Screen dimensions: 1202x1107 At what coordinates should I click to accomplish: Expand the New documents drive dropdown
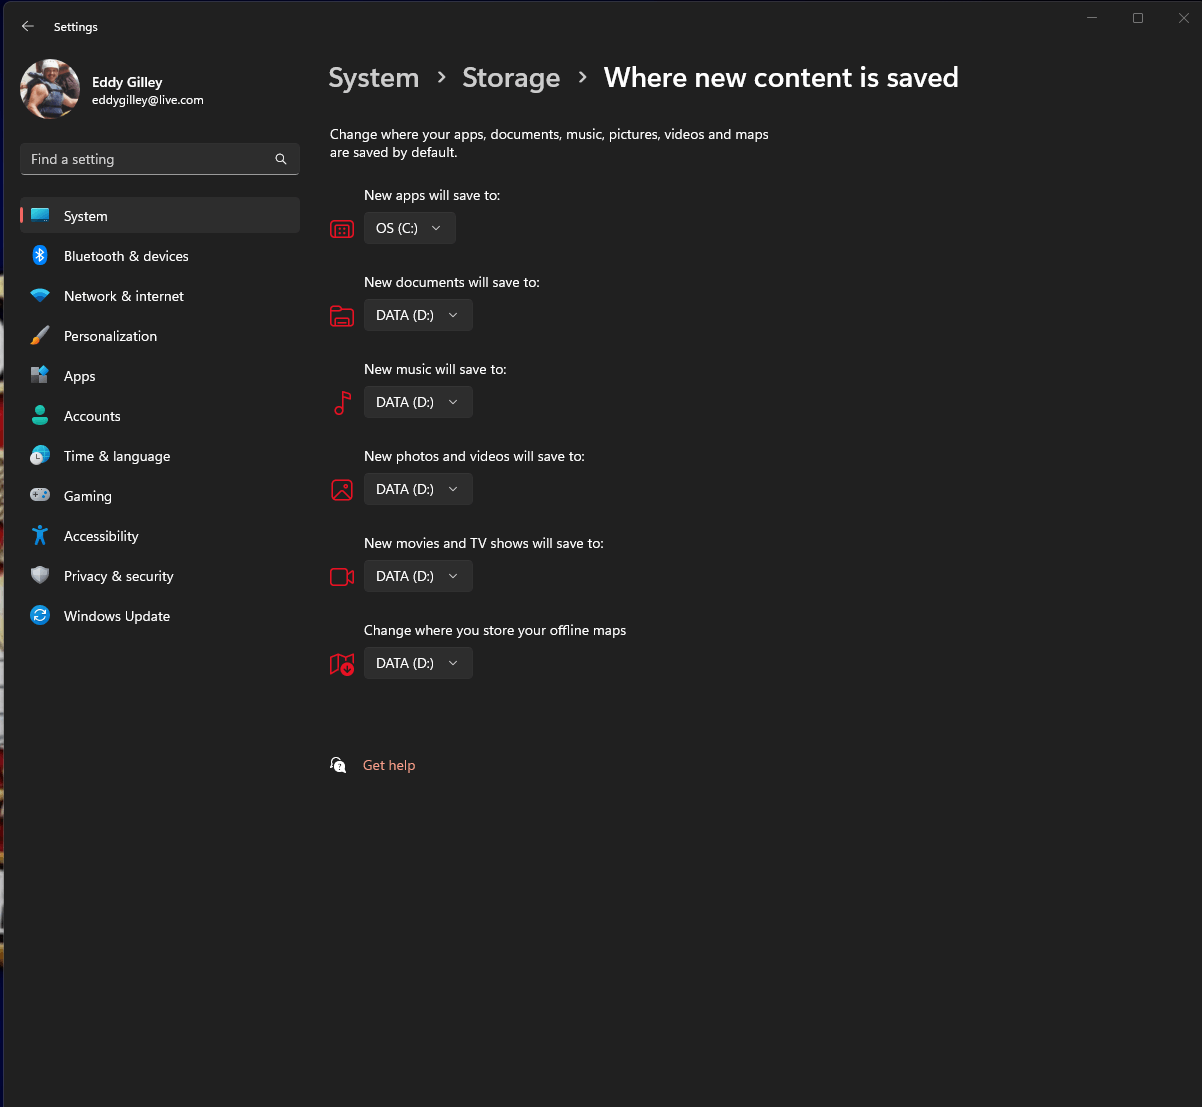[418, 315]
